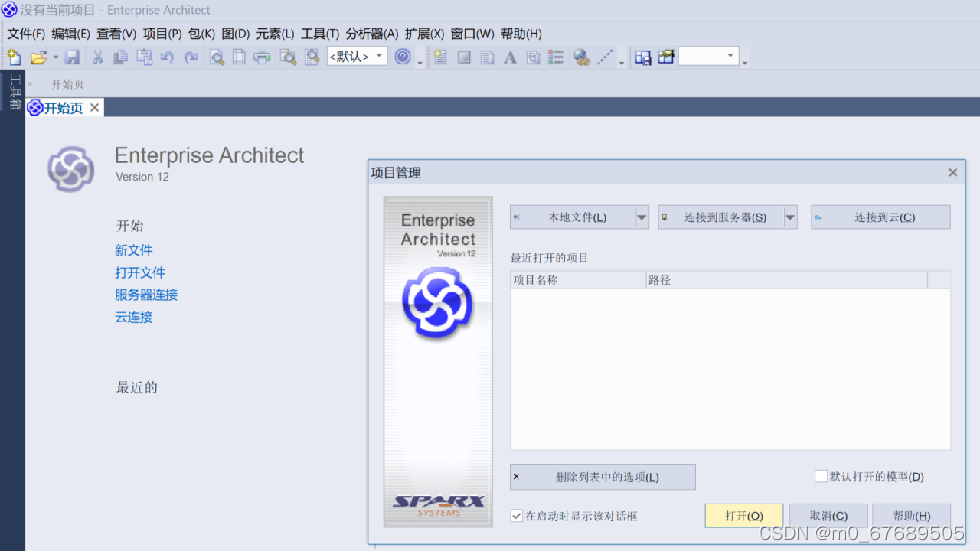Enable default open model checkbox
The height and width of the screenshot is (552, 980).
coord(821,476)
